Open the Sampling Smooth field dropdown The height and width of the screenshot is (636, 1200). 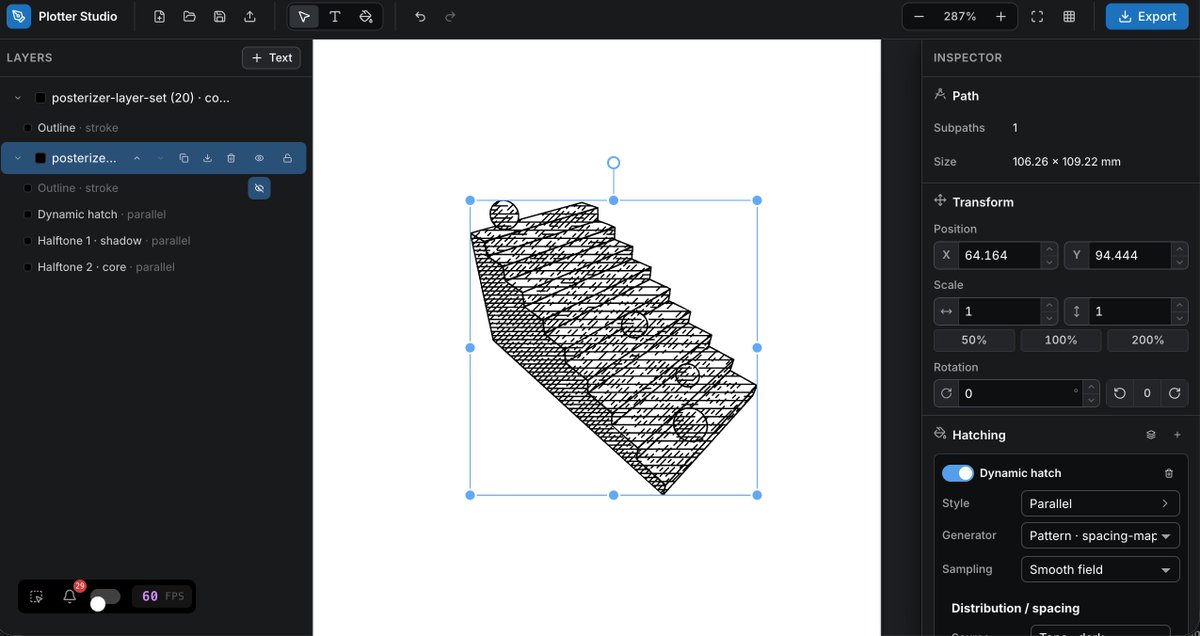click(x=1100, y=570)
